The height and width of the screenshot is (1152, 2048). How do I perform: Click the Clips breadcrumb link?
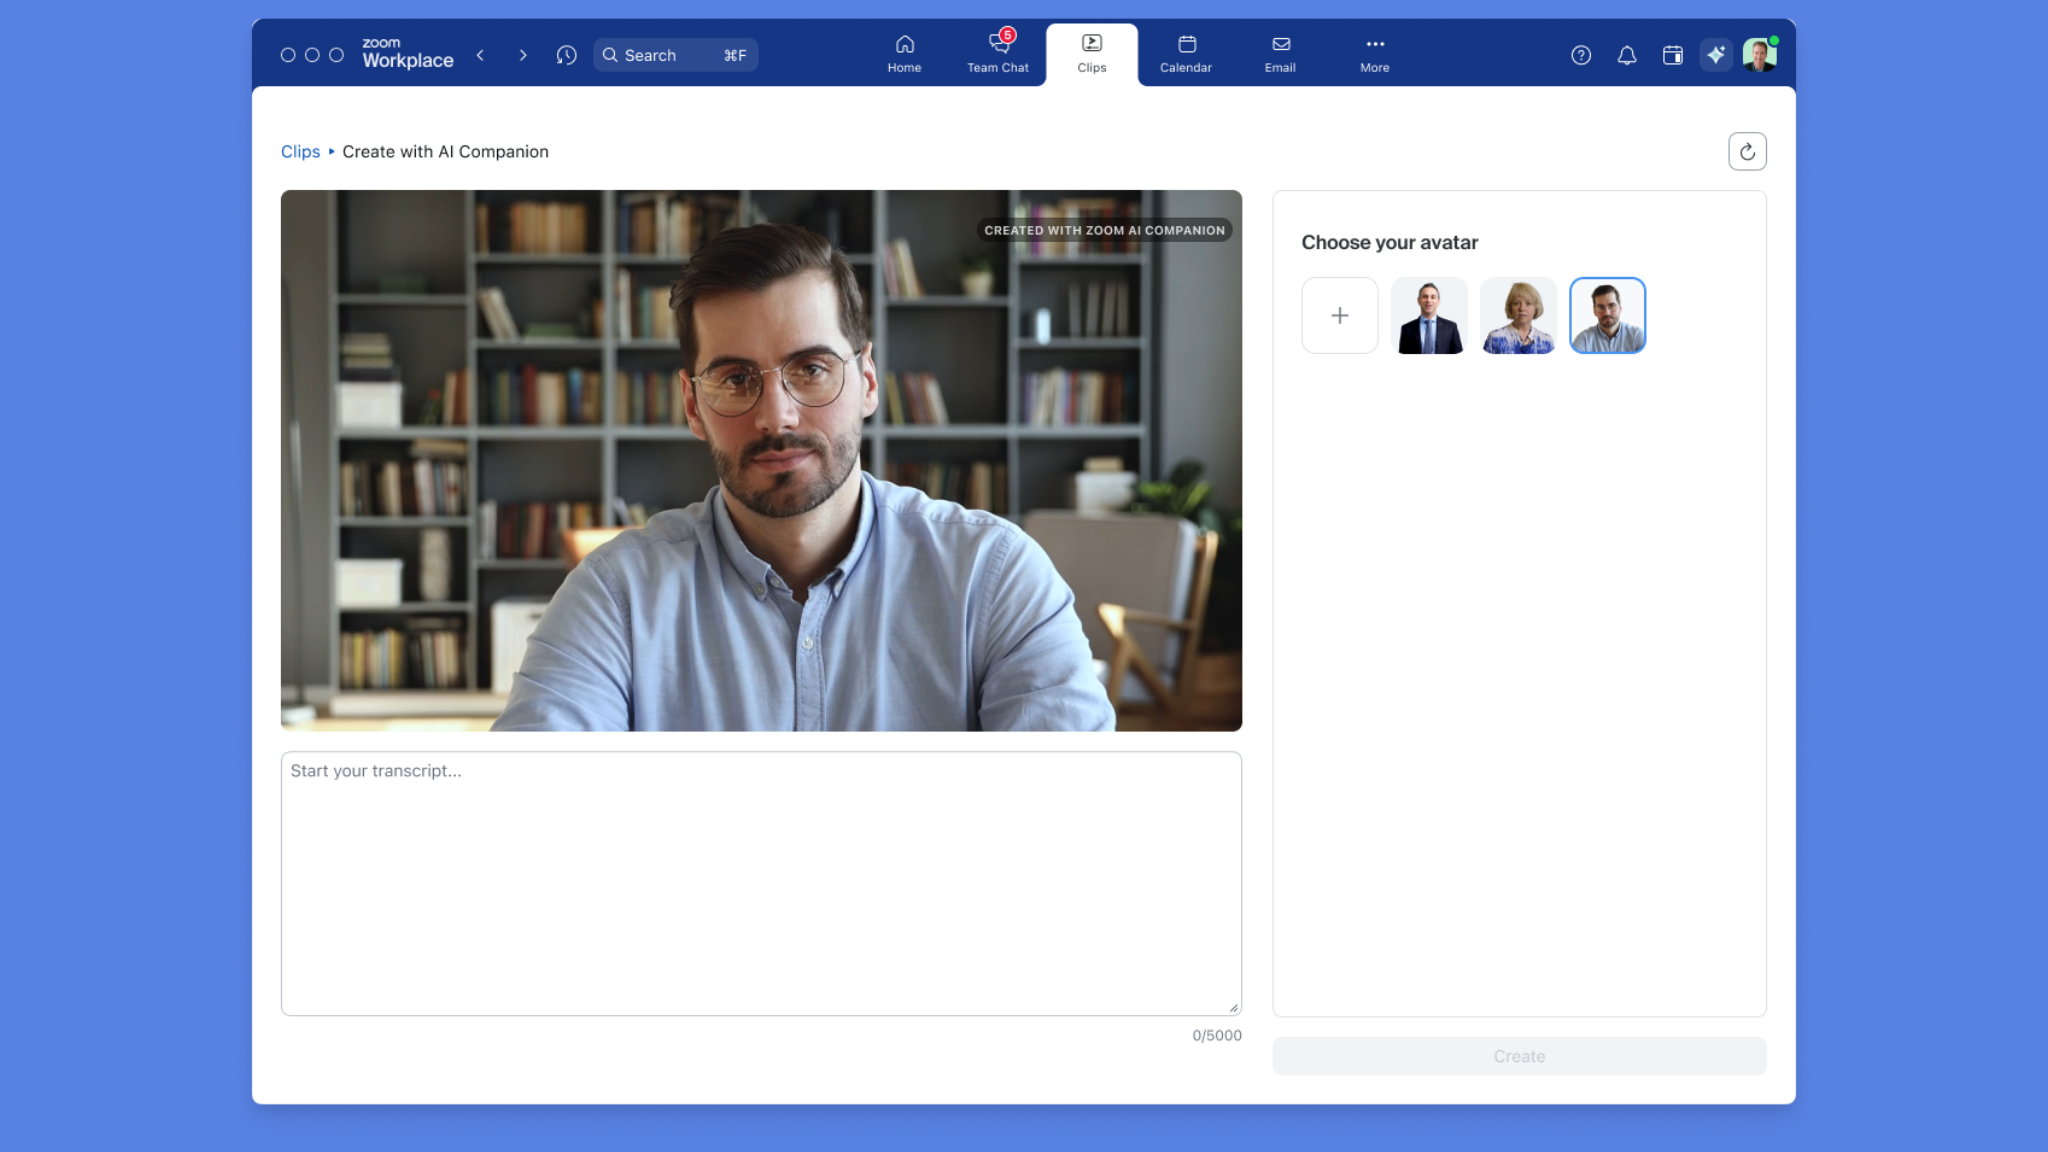[x=300, y=151]
